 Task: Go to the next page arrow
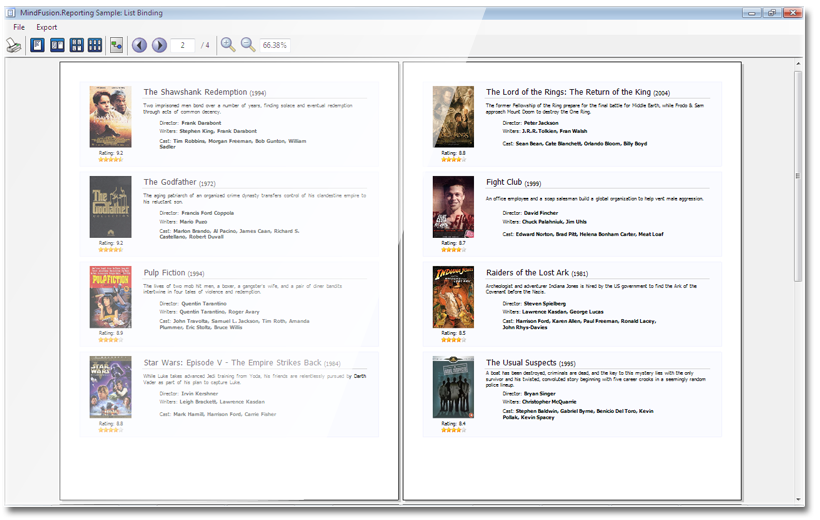159,46
